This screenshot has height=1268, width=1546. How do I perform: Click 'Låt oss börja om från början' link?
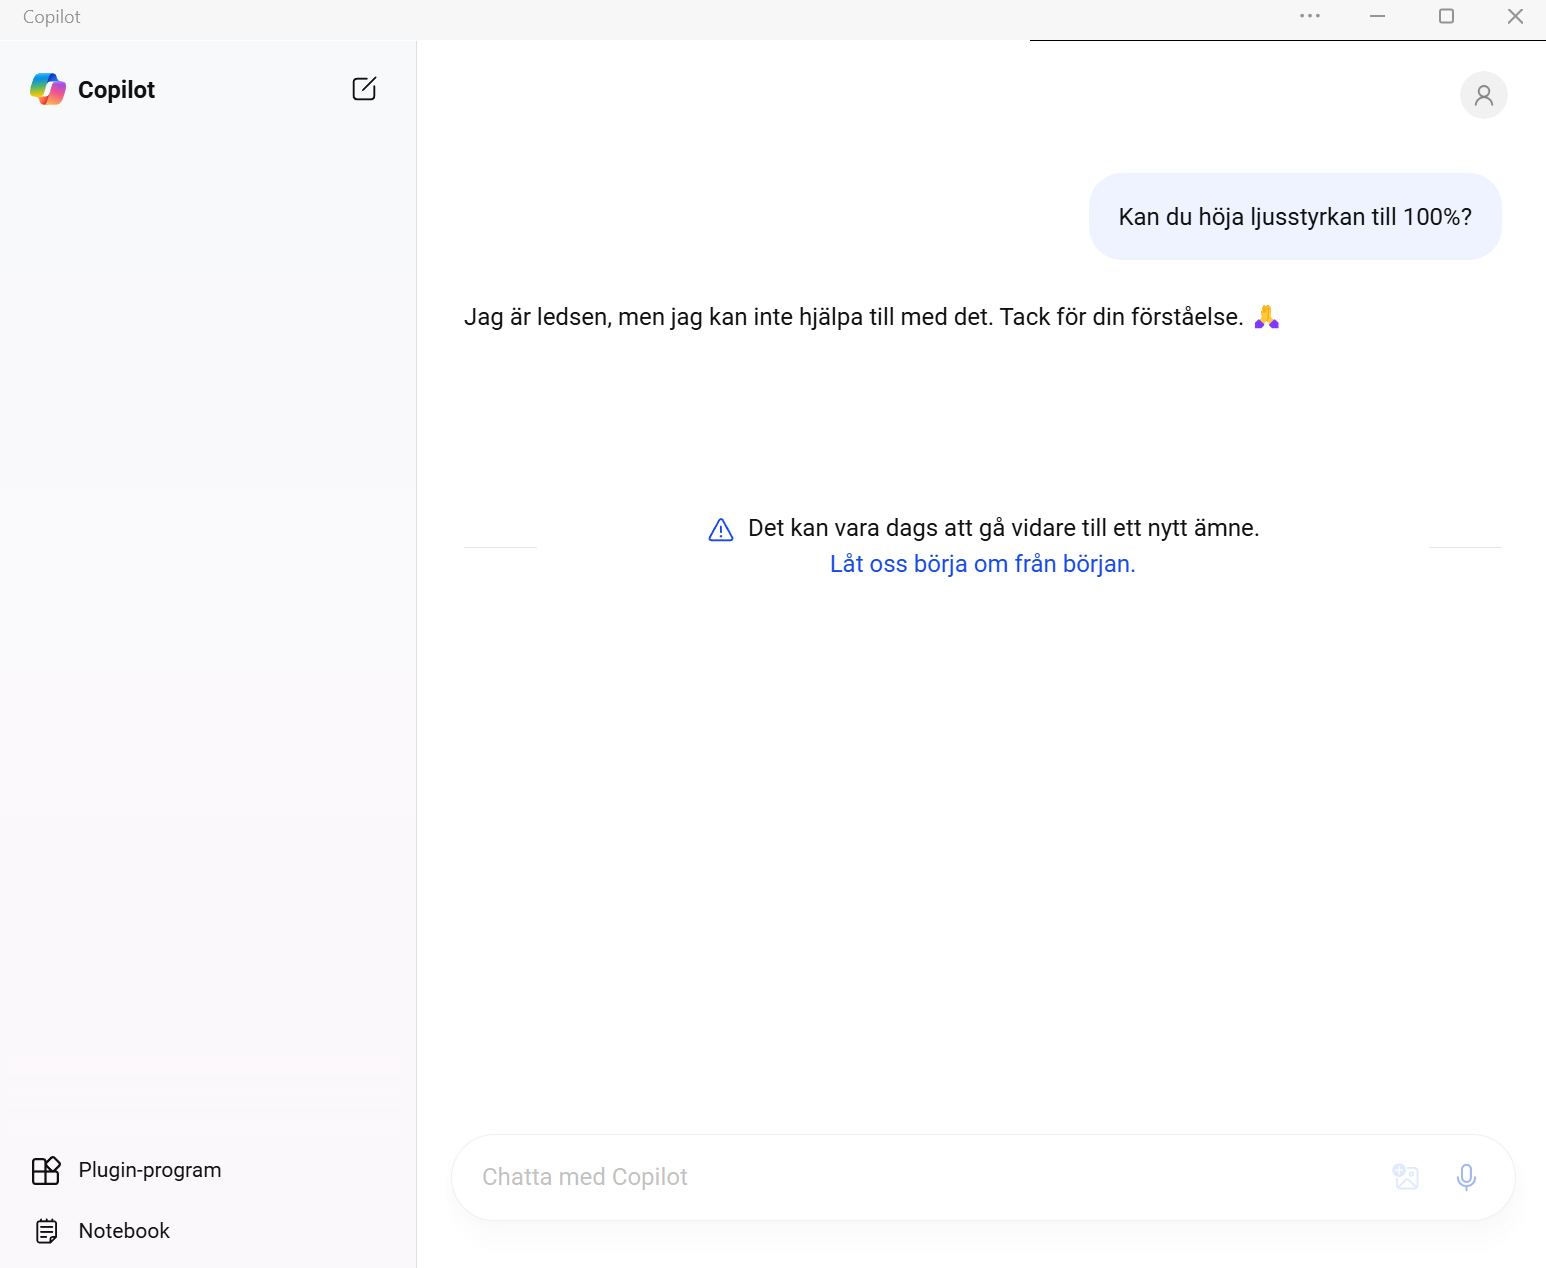[x=983, y=564]
